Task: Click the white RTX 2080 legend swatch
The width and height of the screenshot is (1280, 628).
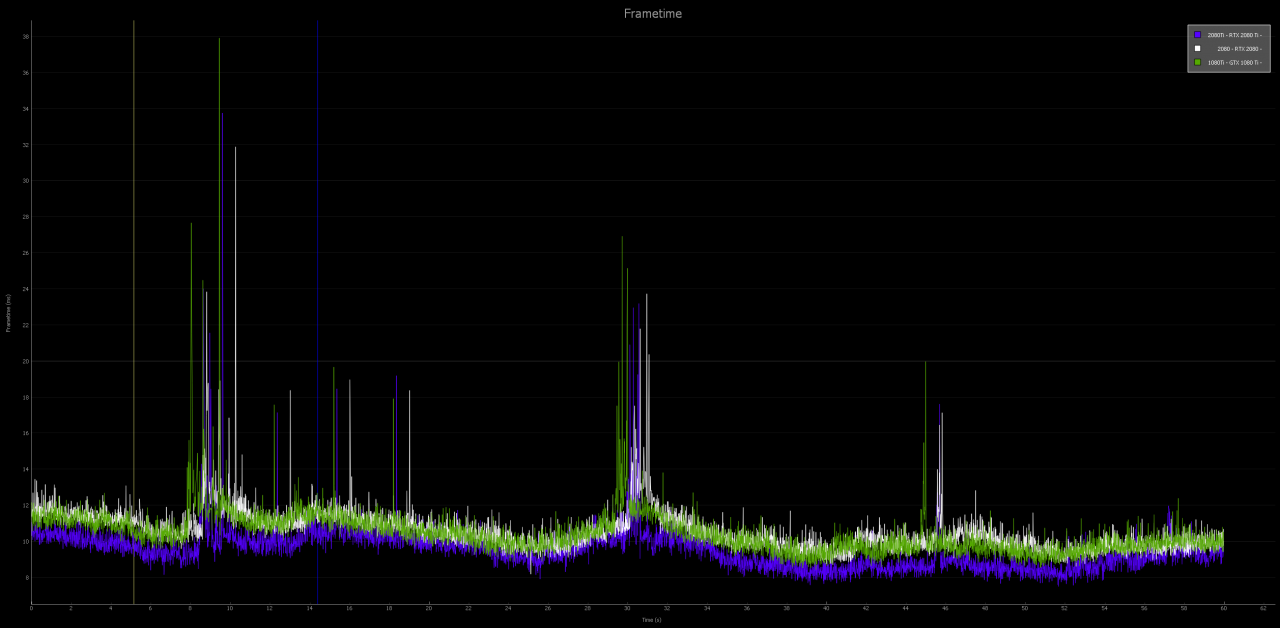Action: 1197,48
